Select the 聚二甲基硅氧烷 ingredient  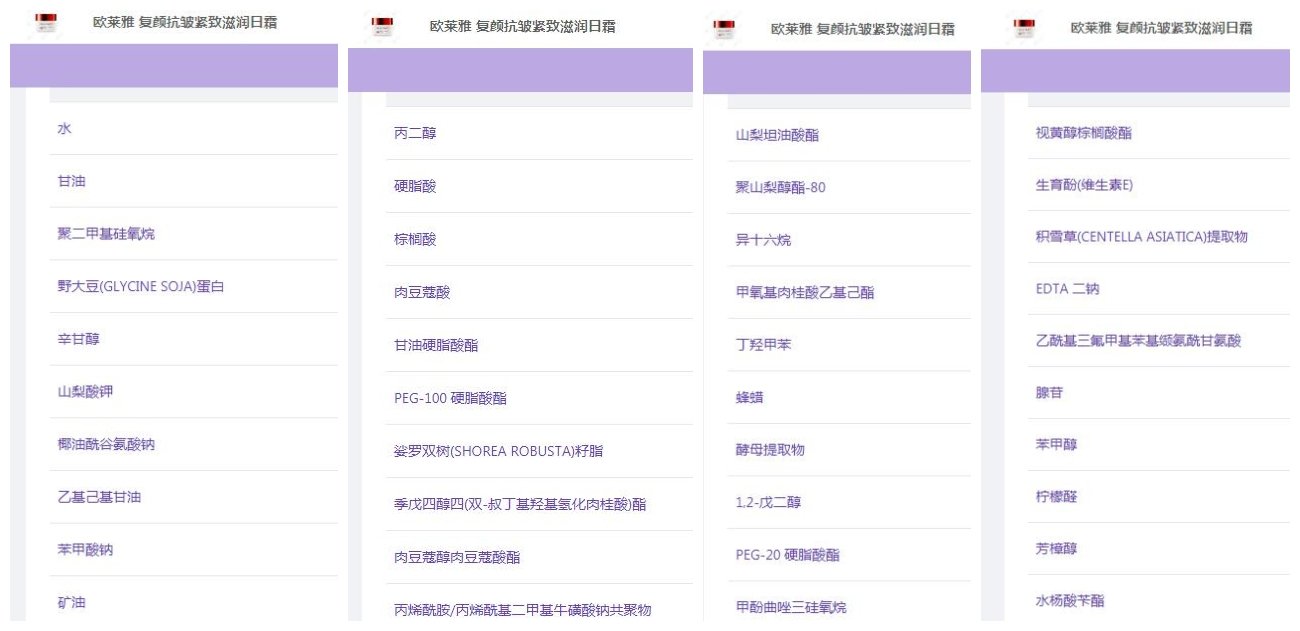click(x=106, y=234)
